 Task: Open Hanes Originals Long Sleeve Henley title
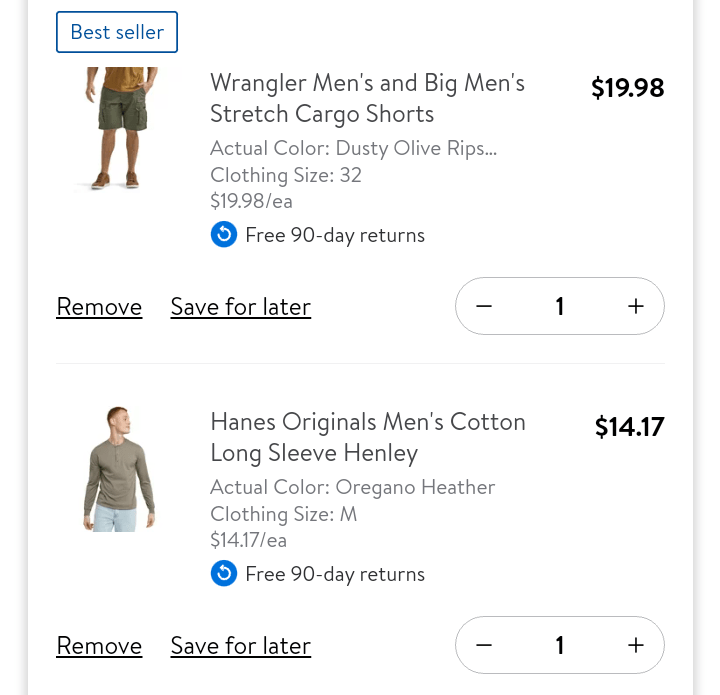point(367,437)
